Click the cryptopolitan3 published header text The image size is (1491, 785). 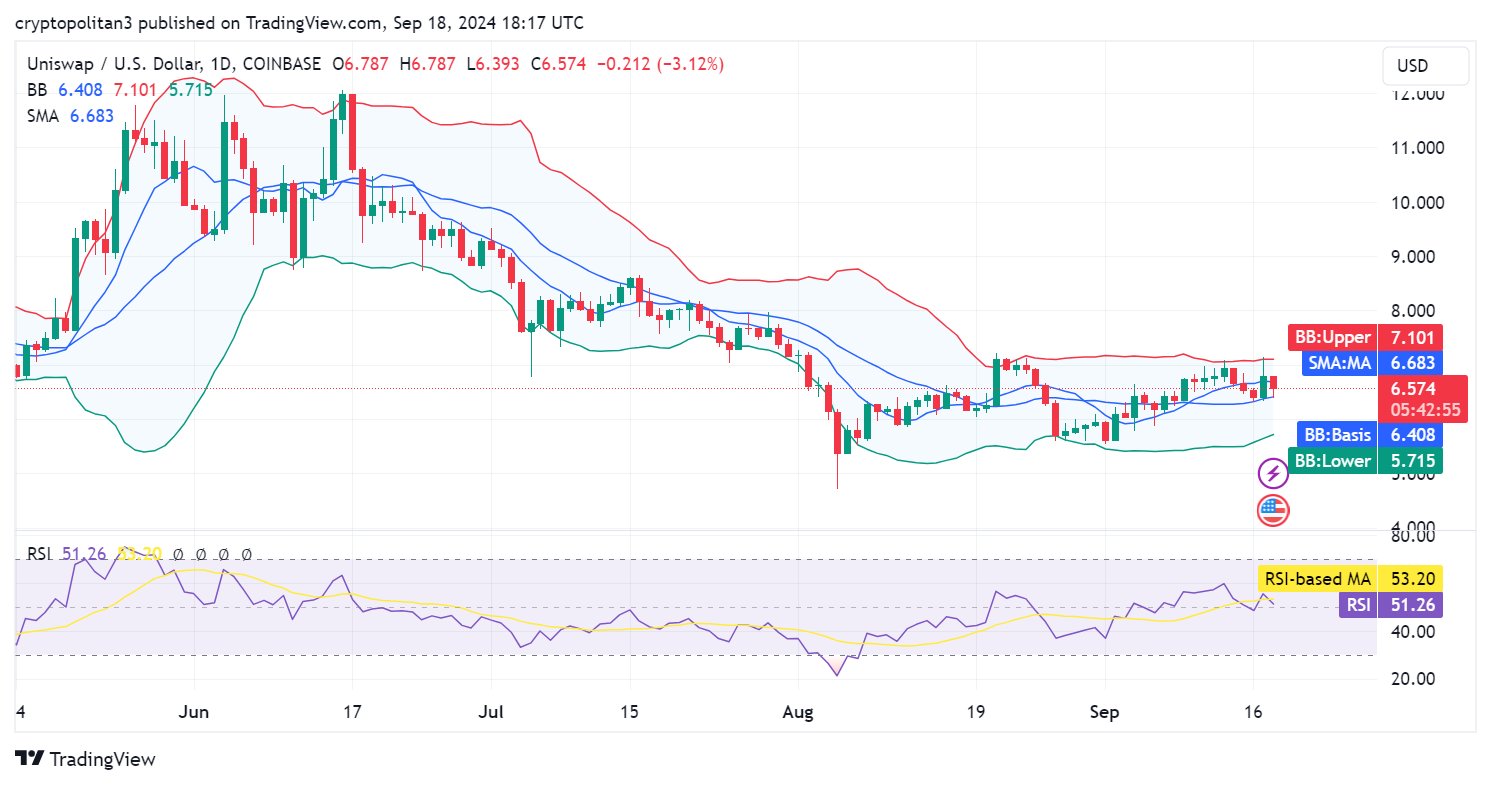[300, 22]
